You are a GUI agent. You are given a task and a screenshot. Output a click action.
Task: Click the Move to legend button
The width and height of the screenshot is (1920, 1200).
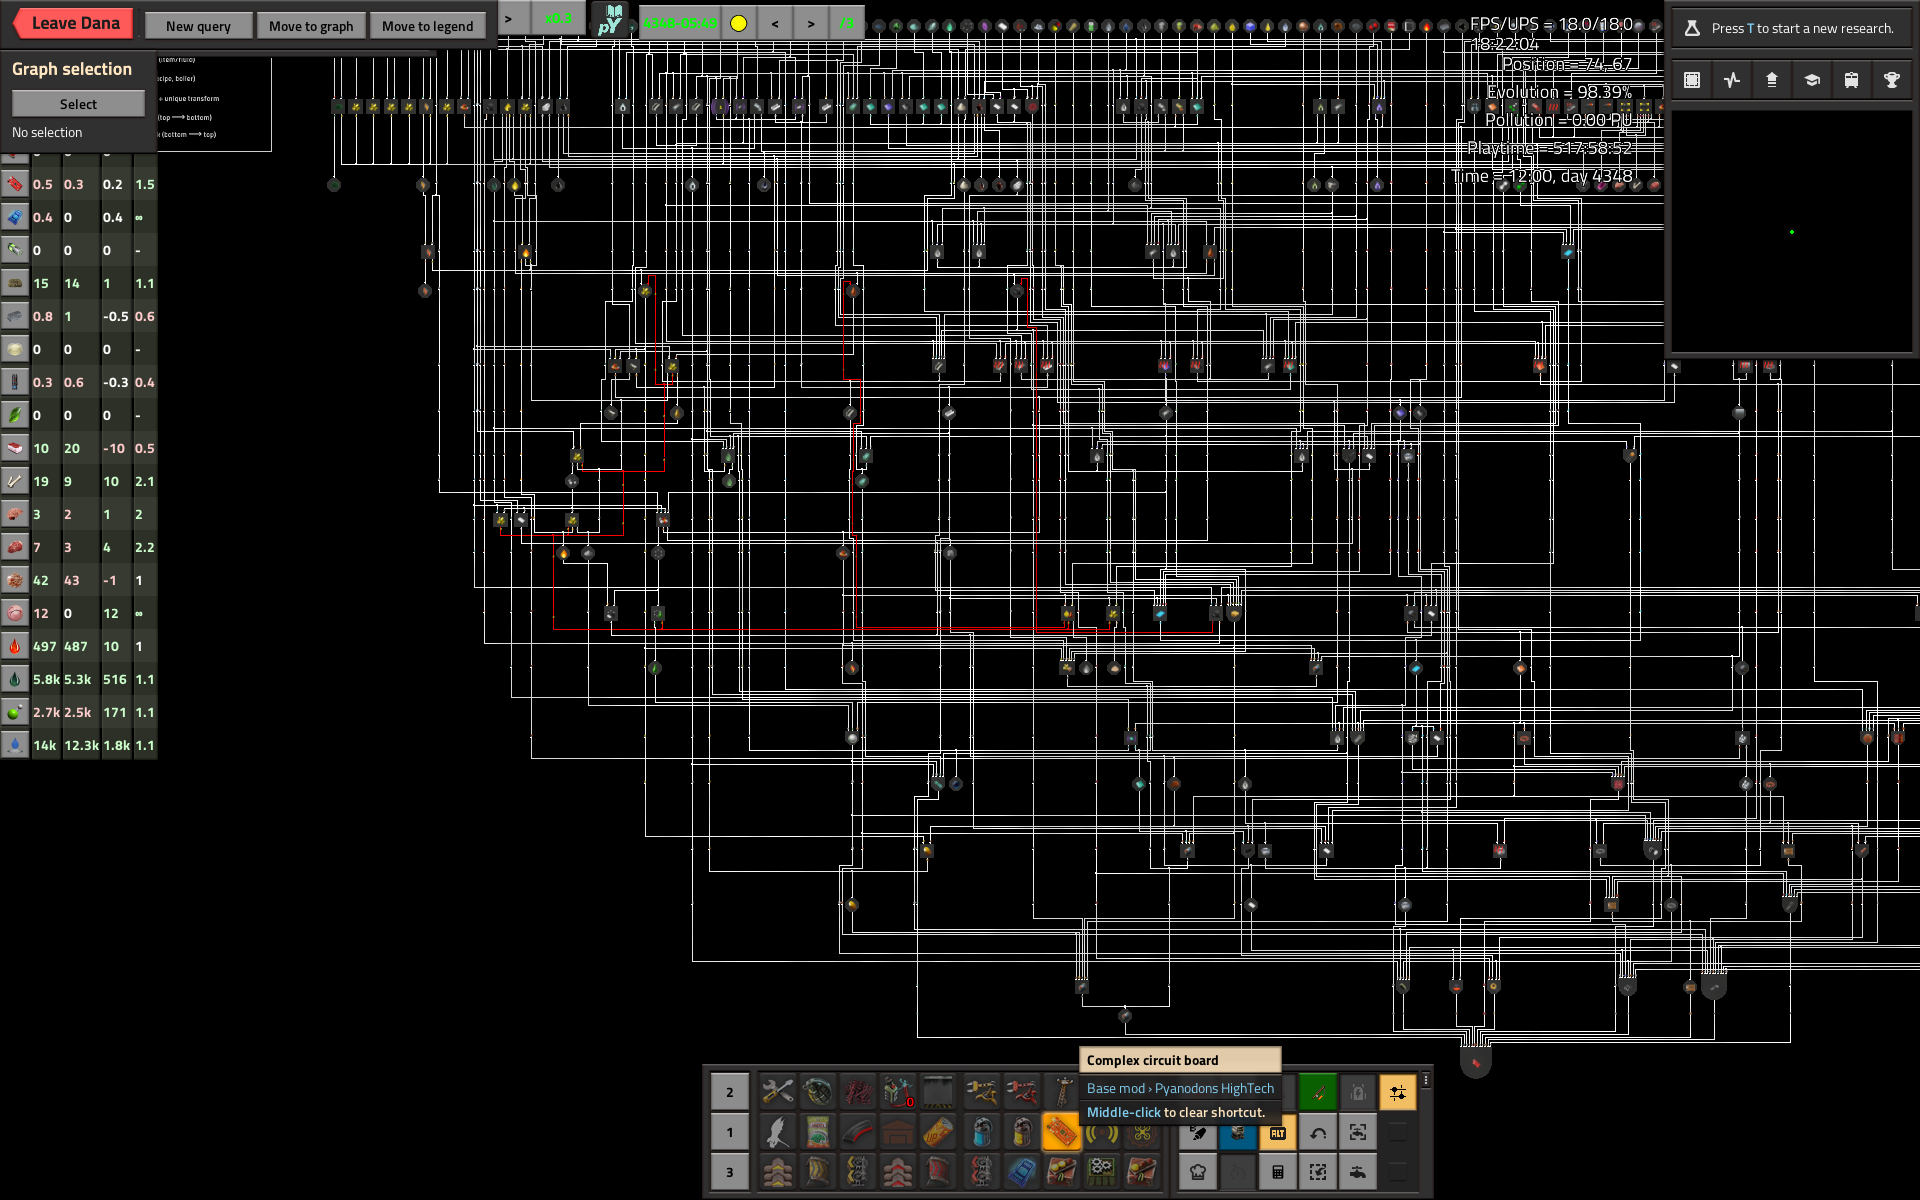(428, 26)
